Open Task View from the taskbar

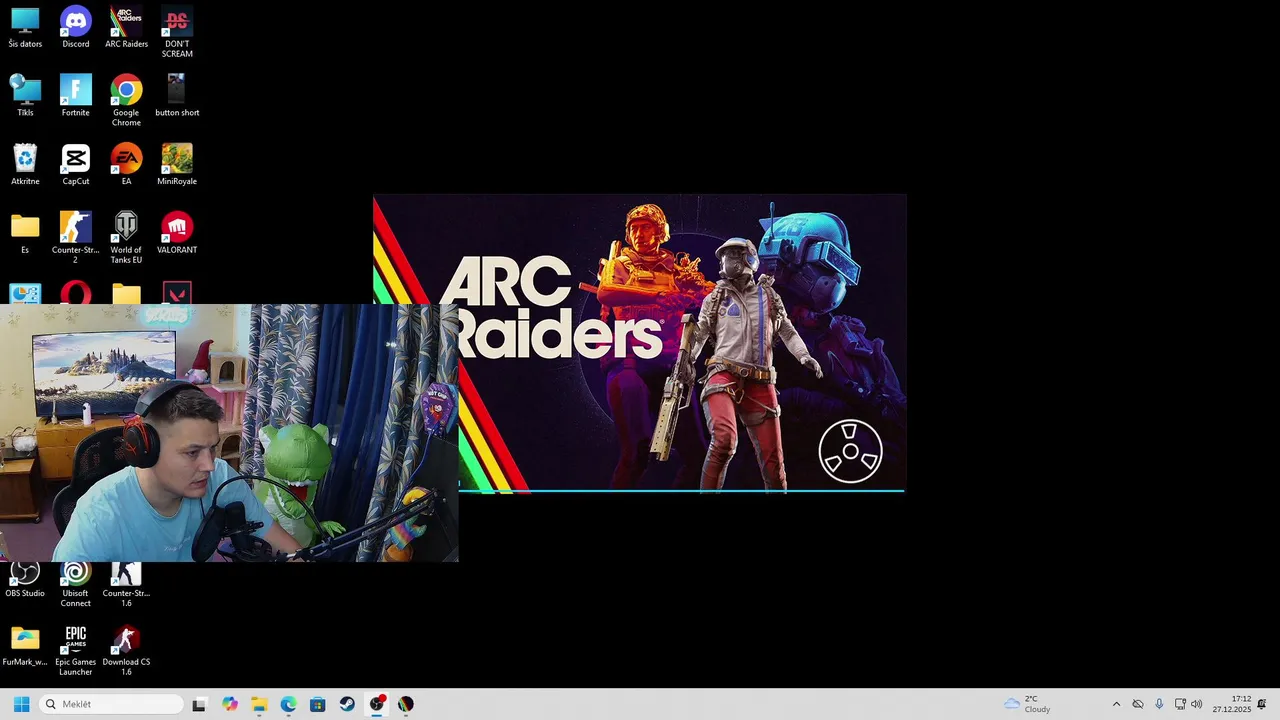(x=199, y=704)
